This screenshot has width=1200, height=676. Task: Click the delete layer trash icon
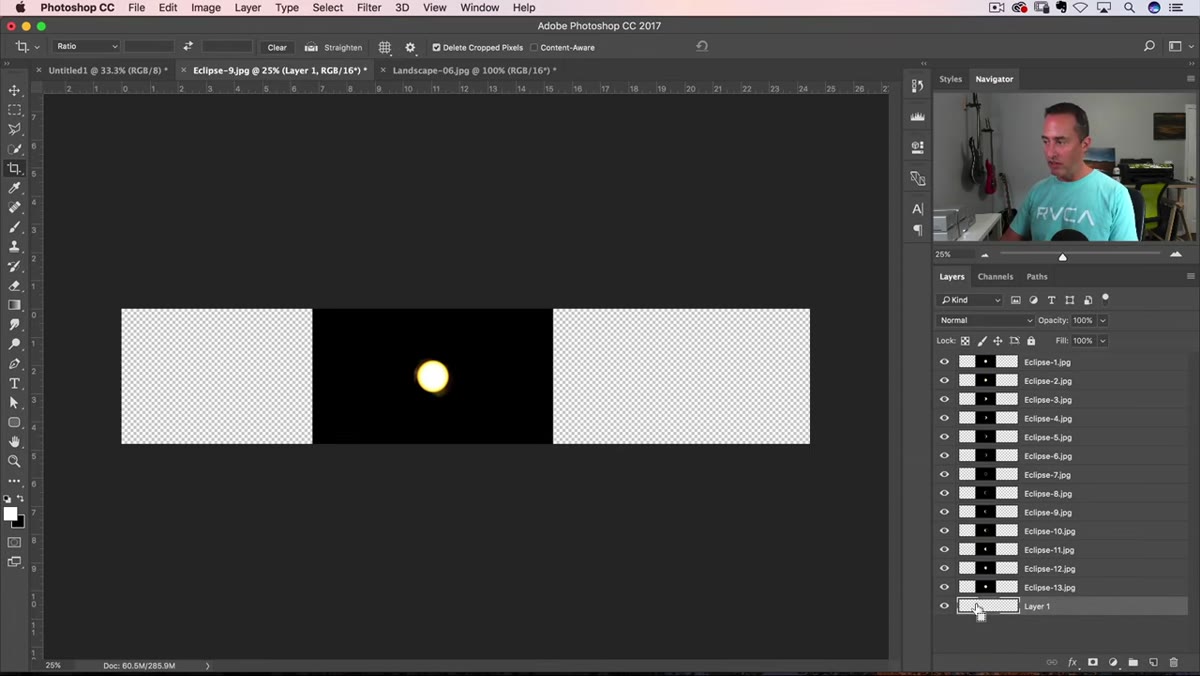1174,662
